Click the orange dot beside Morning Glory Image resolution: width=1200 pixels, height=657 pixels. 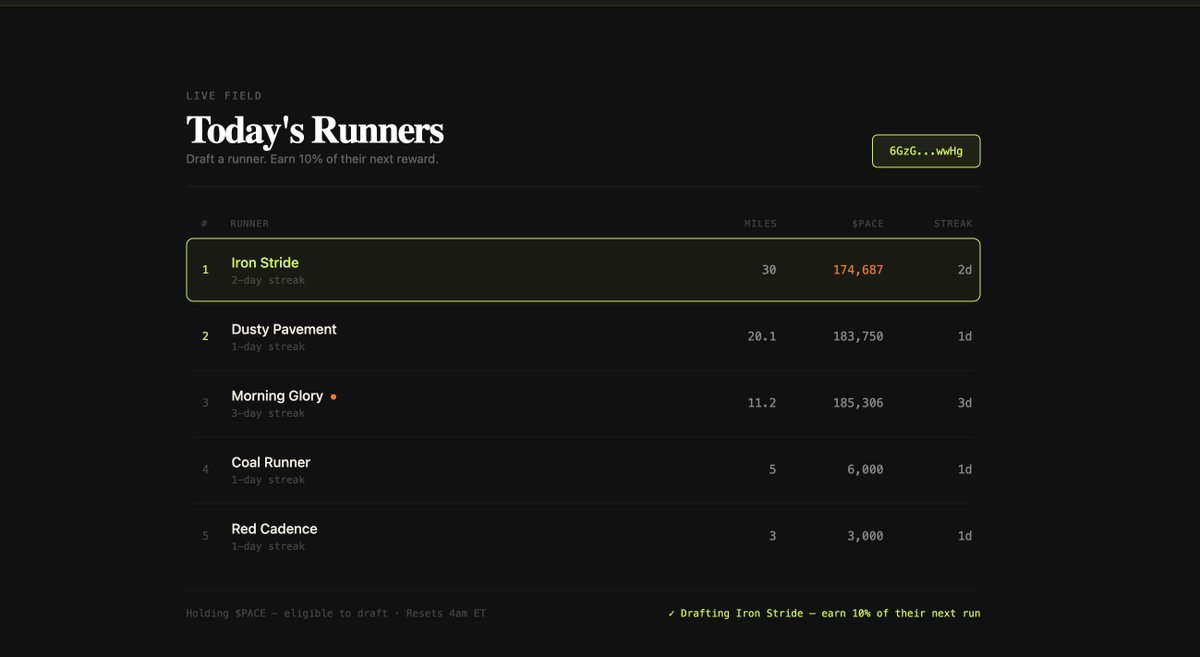333,397
